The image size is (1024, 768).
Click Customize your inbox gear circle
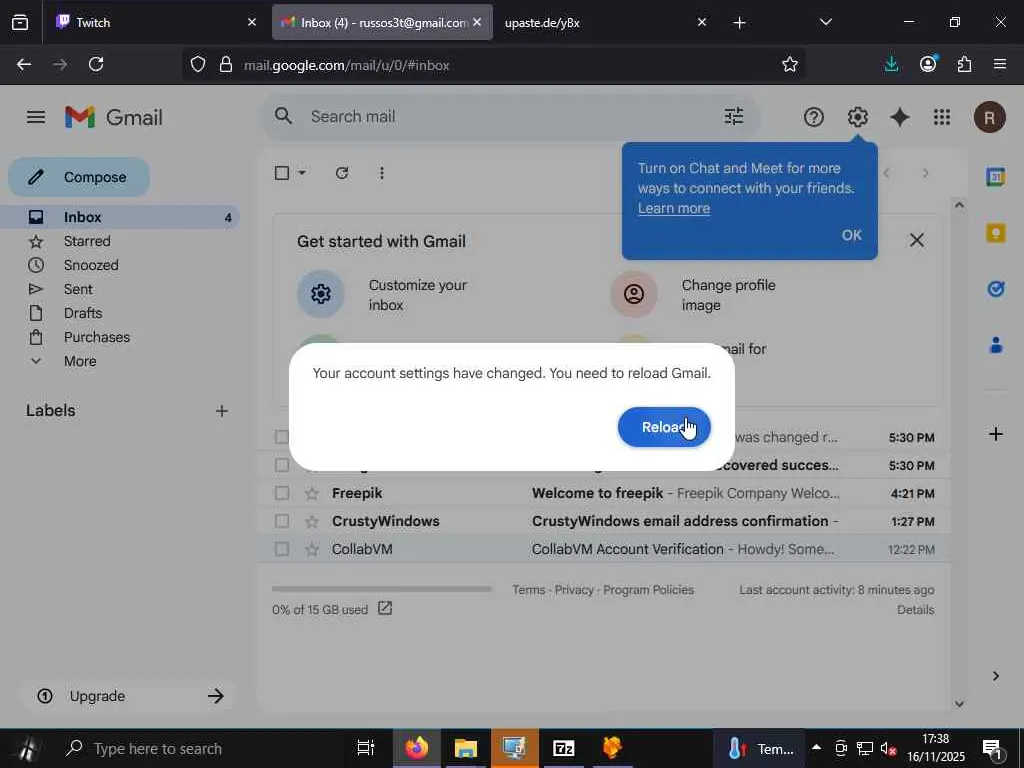pyautogui.click(x=321, y=294)
